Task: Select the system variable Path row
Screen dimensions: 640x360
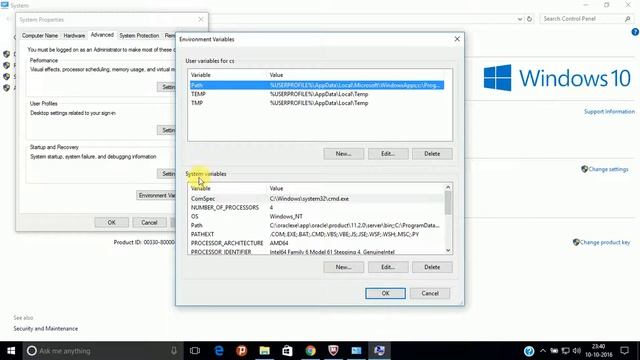Action: coord(317,225)
